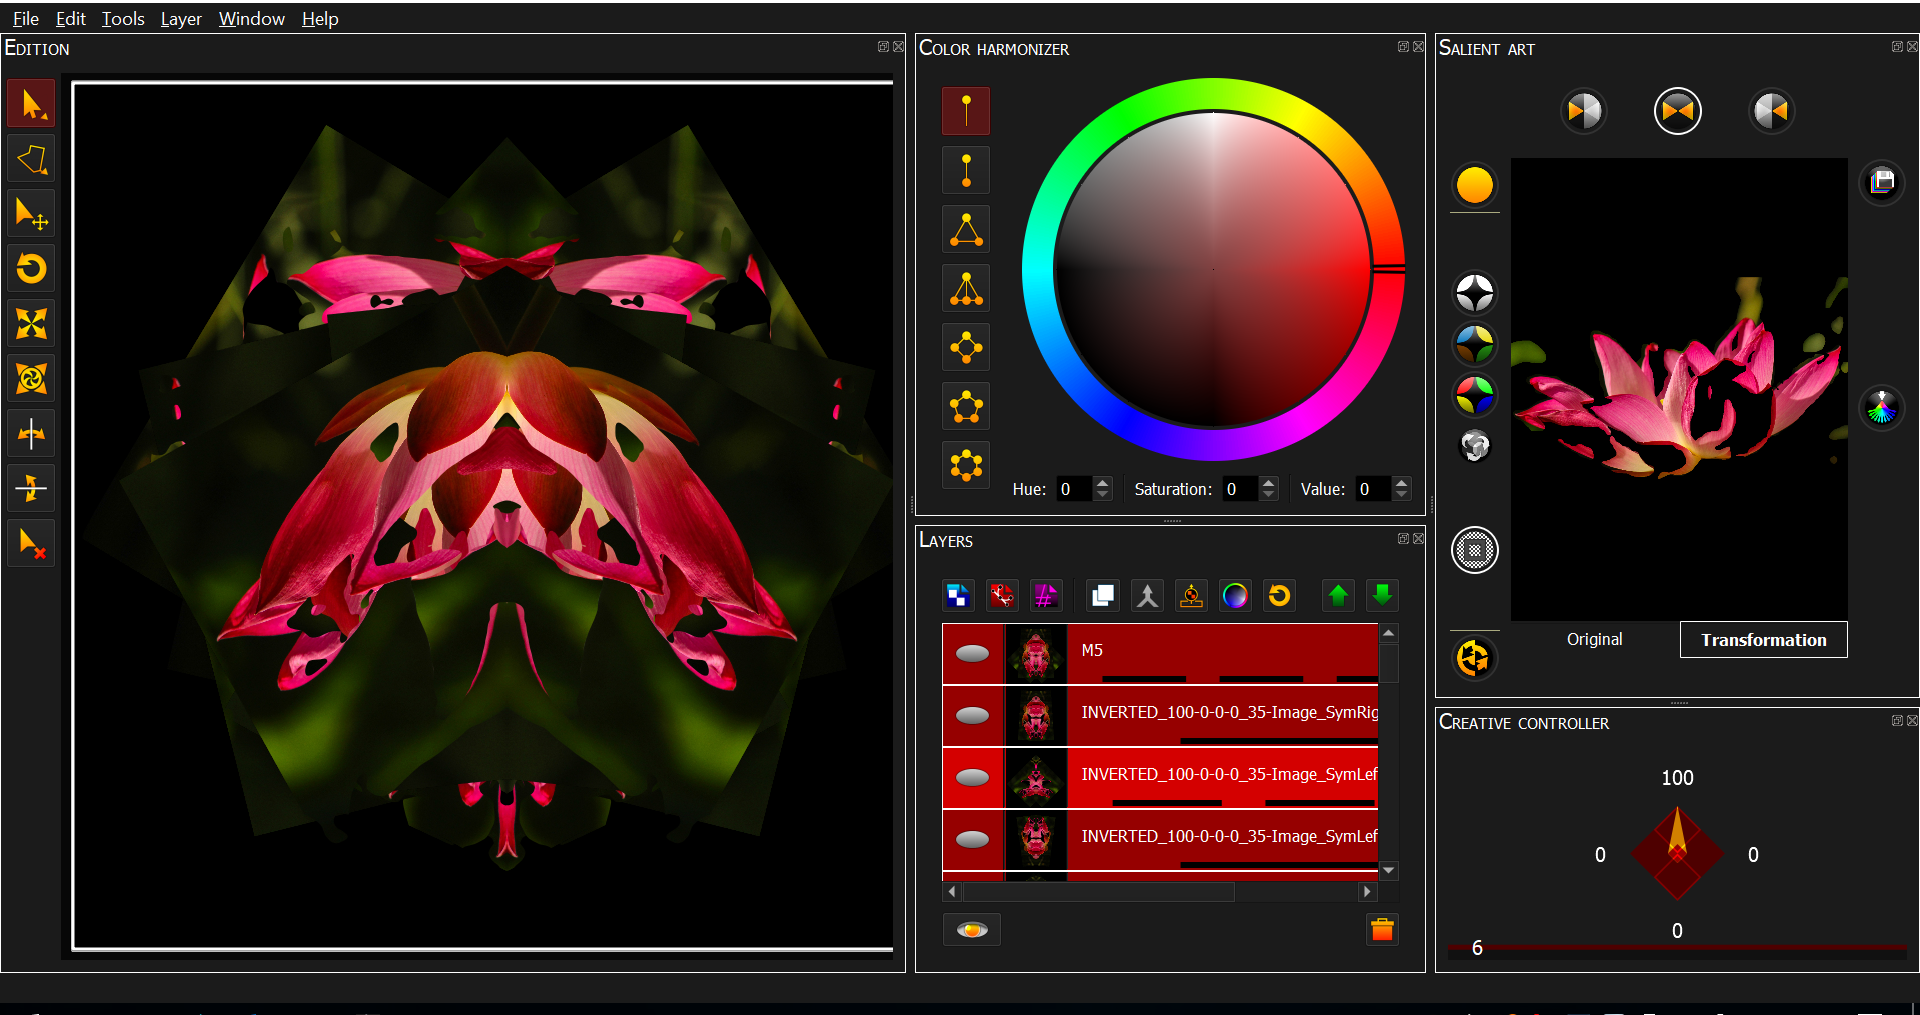Move the layer down with green arrow
The width and height of the screenshot is (1920, 1015).
[1382, 596]
